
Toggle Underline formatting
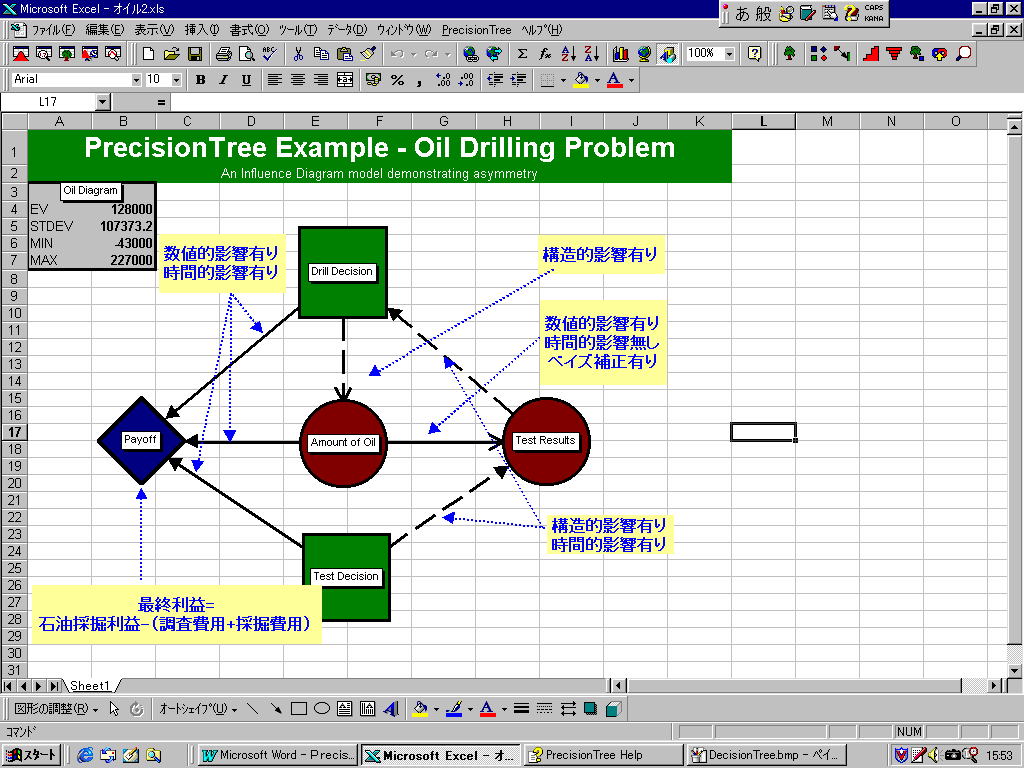[246, 80]
